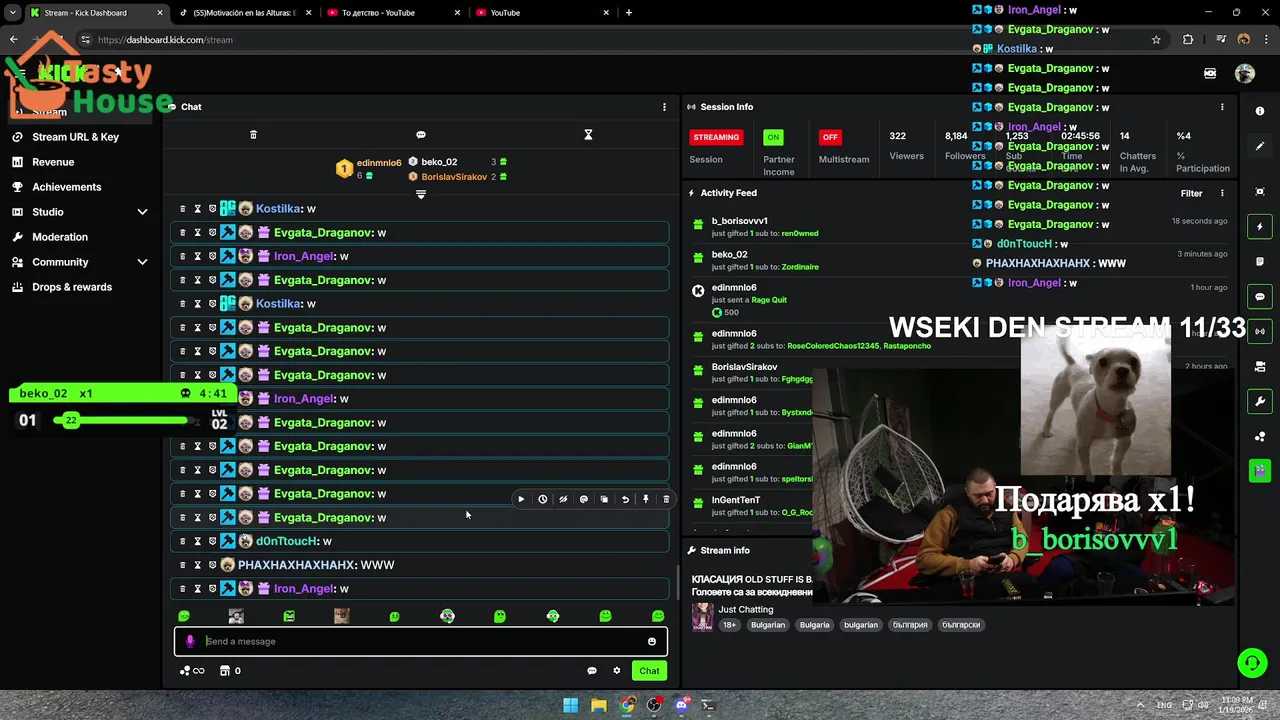This screenshot has height=720, width=1280.
Task: Open Zordinaire's link in Activity Feed
Action: point(799,267)
